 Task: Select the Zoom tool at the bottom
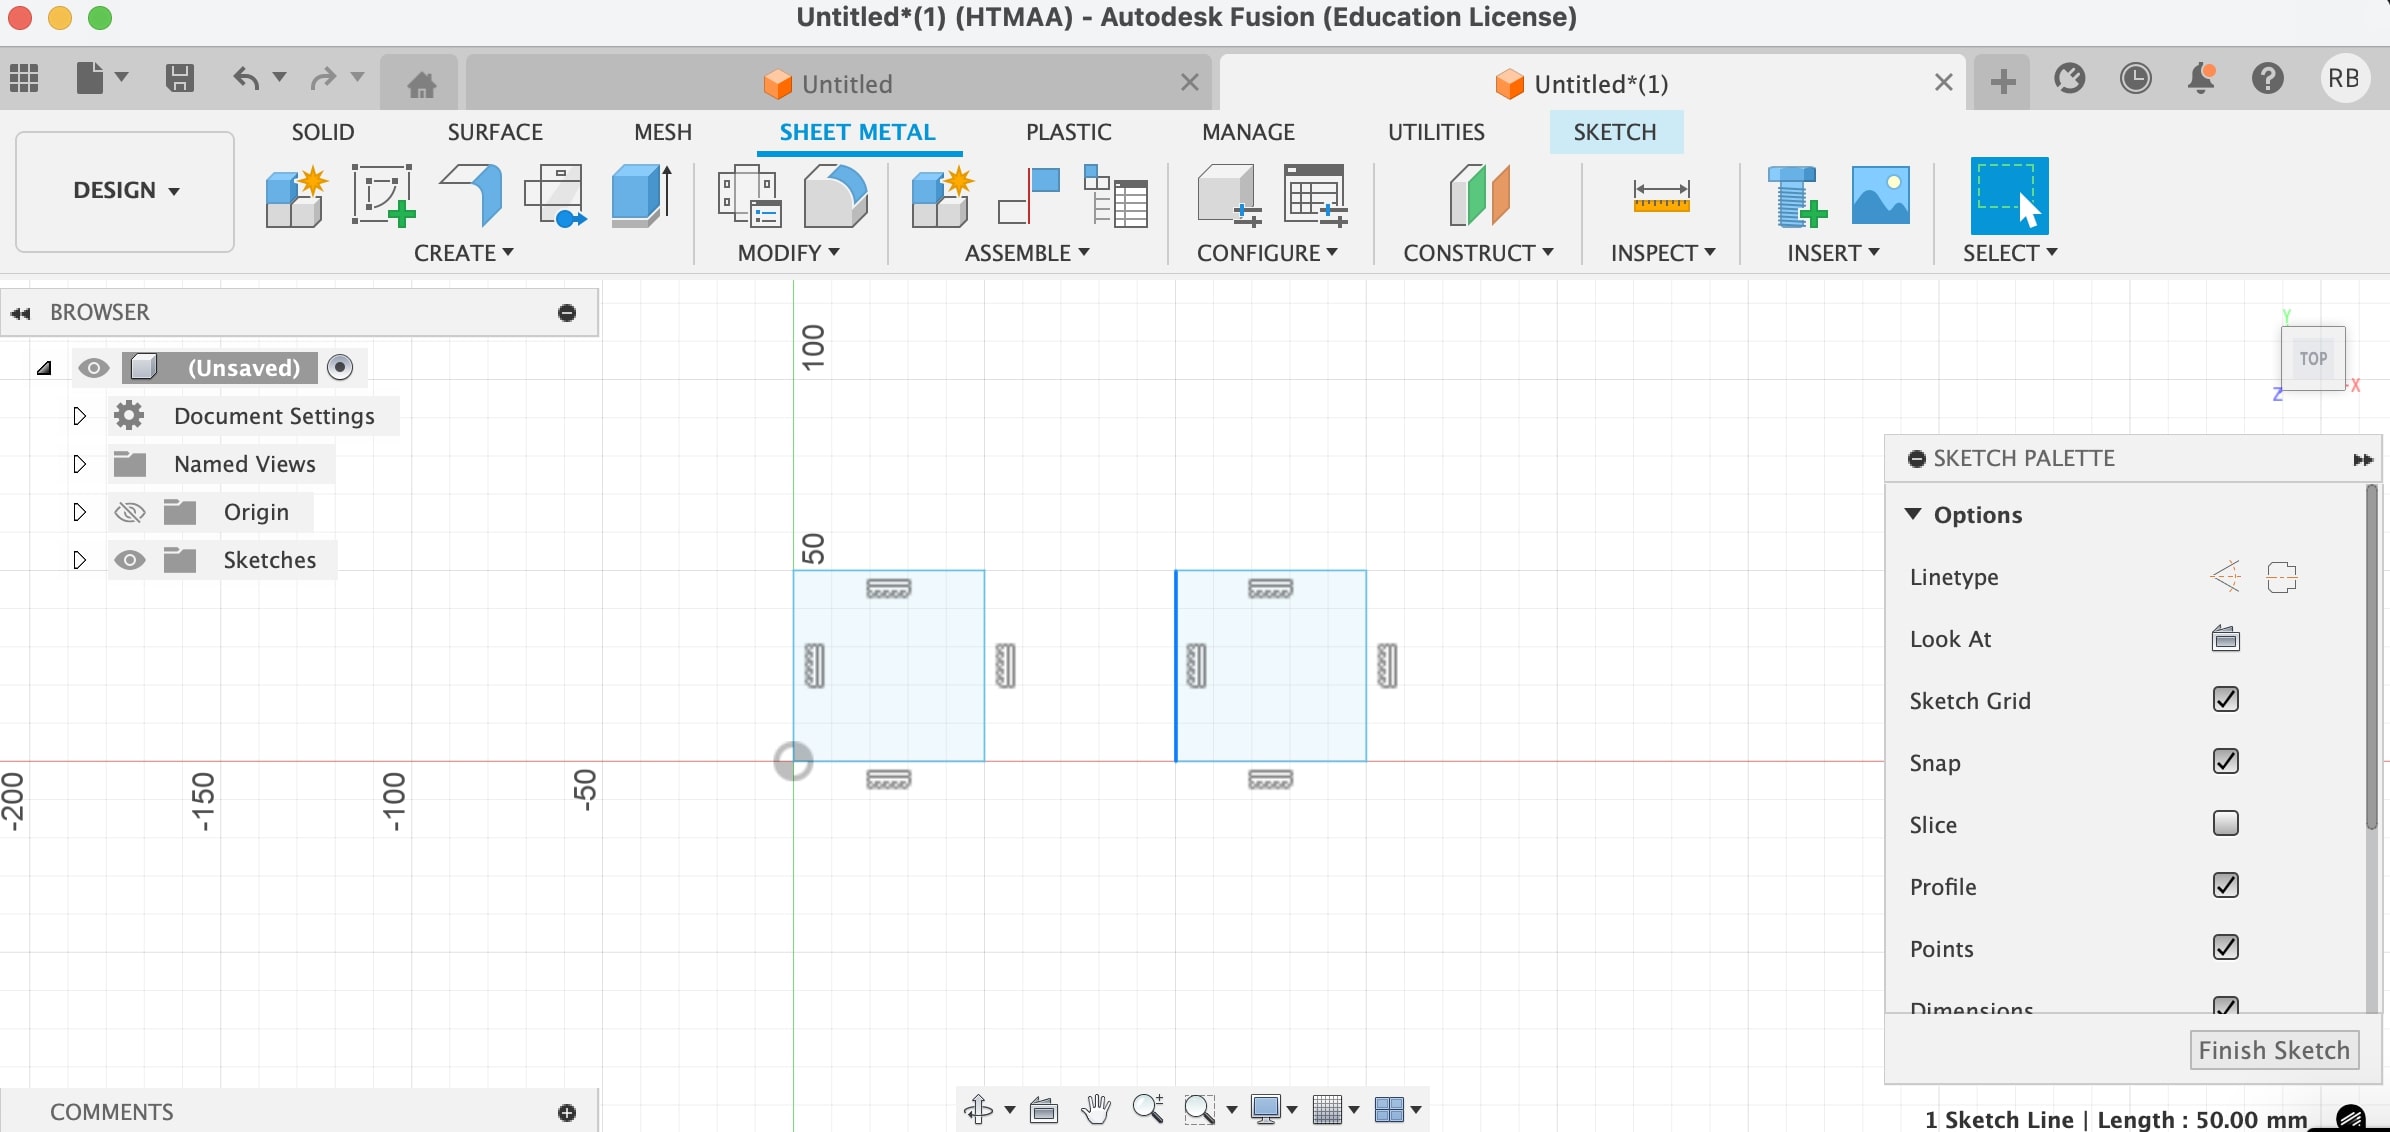pos(1147,1110)
